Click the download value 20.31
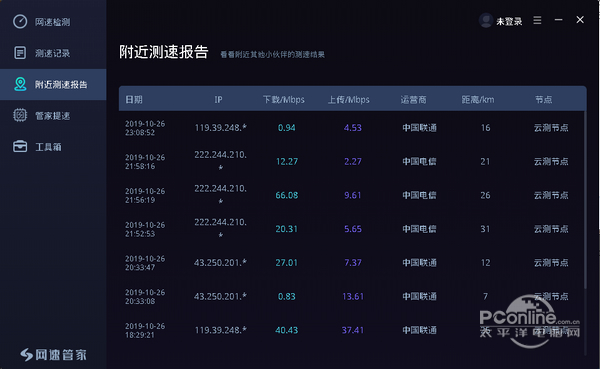 tap(287, 229)
